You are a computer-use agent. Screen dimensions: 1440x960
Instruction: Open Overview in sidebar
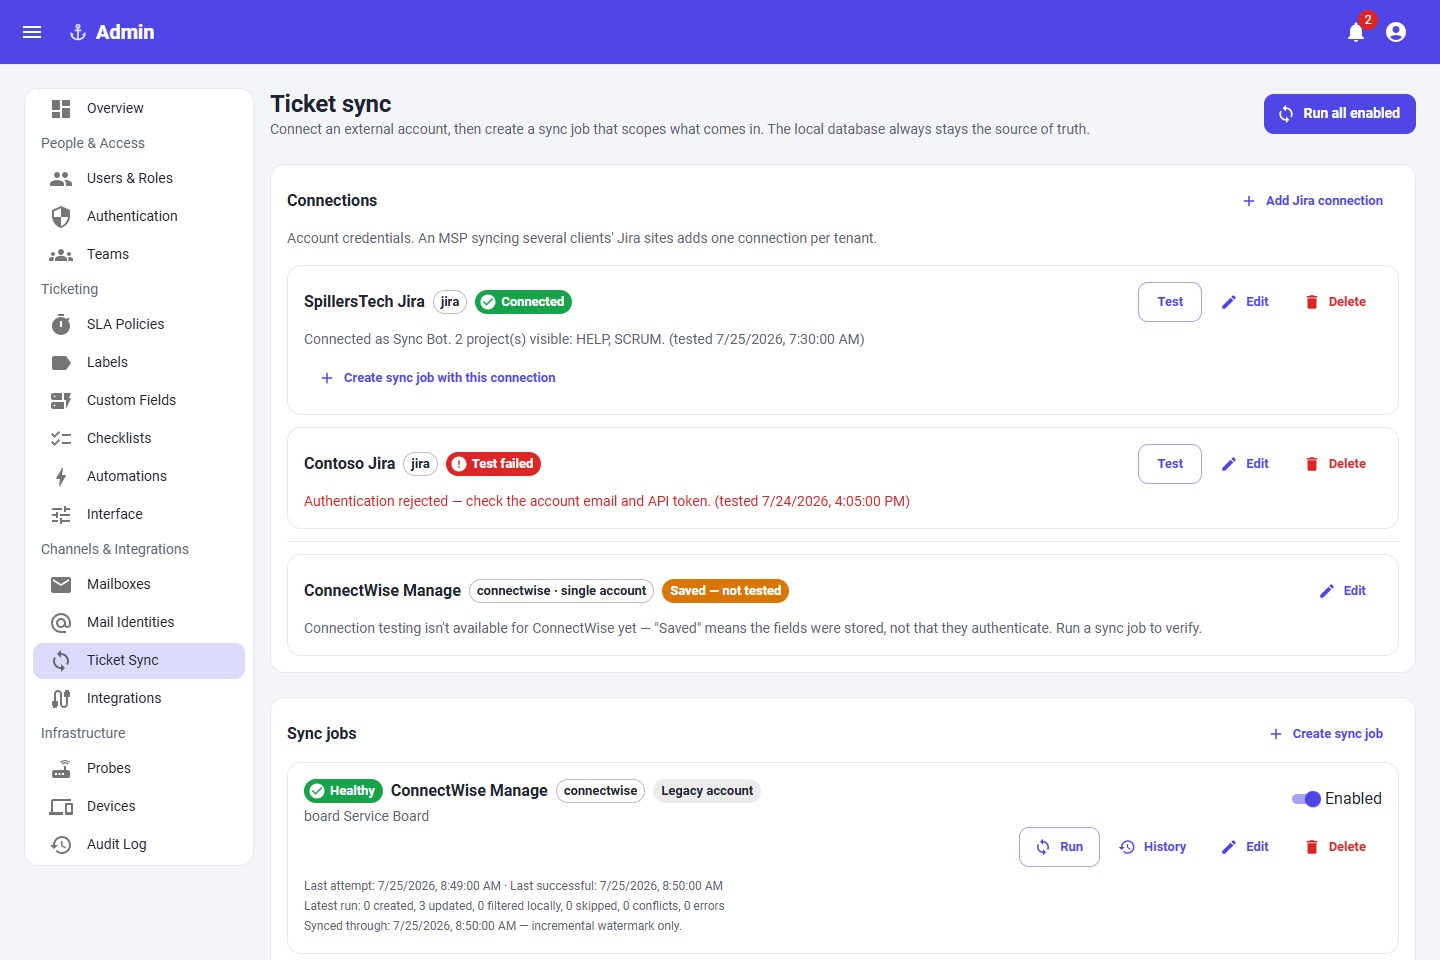(139, 108)
